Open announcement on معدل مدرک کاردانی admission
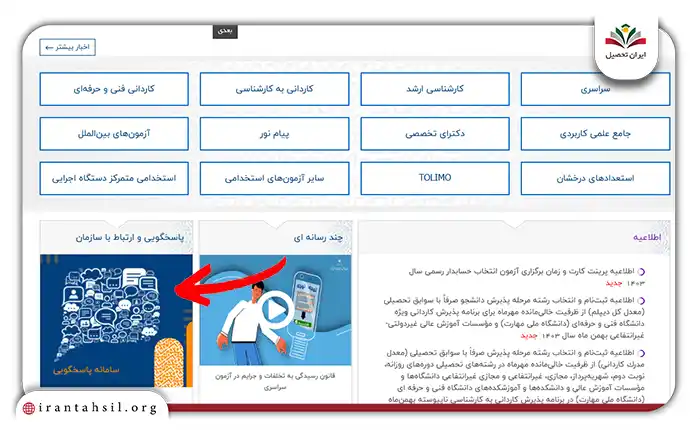 coord(513,376)
